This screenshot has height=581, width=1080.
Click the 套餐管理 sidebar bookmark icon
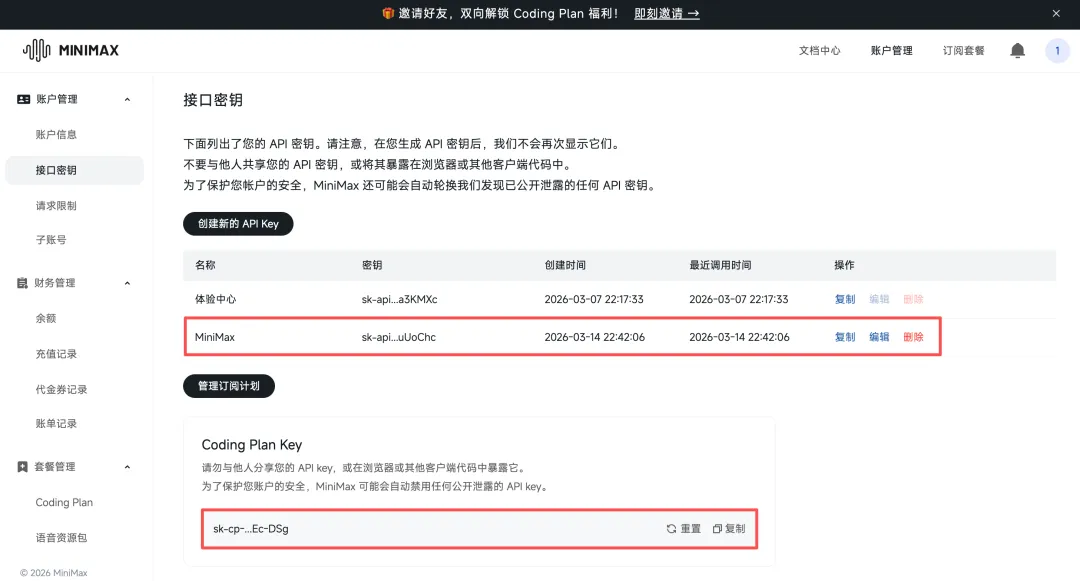click(22, 467)
